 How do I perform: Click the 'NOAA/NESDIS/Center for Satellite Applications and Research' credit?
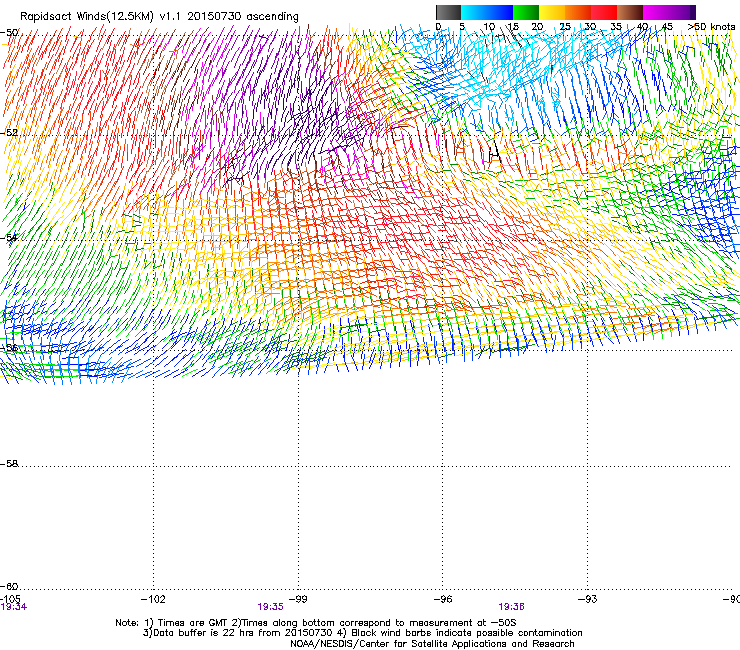tap(432, 644)
